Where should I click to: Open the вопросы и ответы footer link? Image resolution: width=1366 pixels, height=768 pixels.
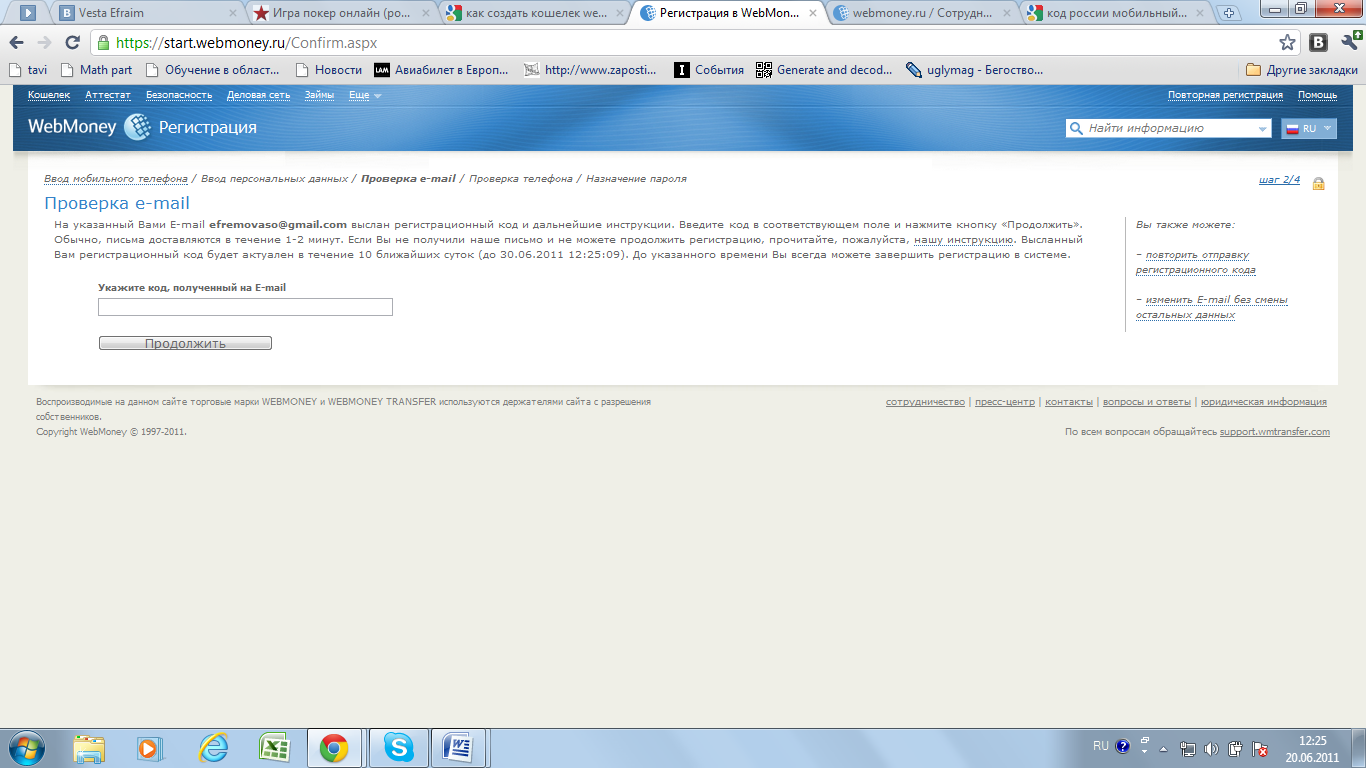click(x=1146, y=402)
